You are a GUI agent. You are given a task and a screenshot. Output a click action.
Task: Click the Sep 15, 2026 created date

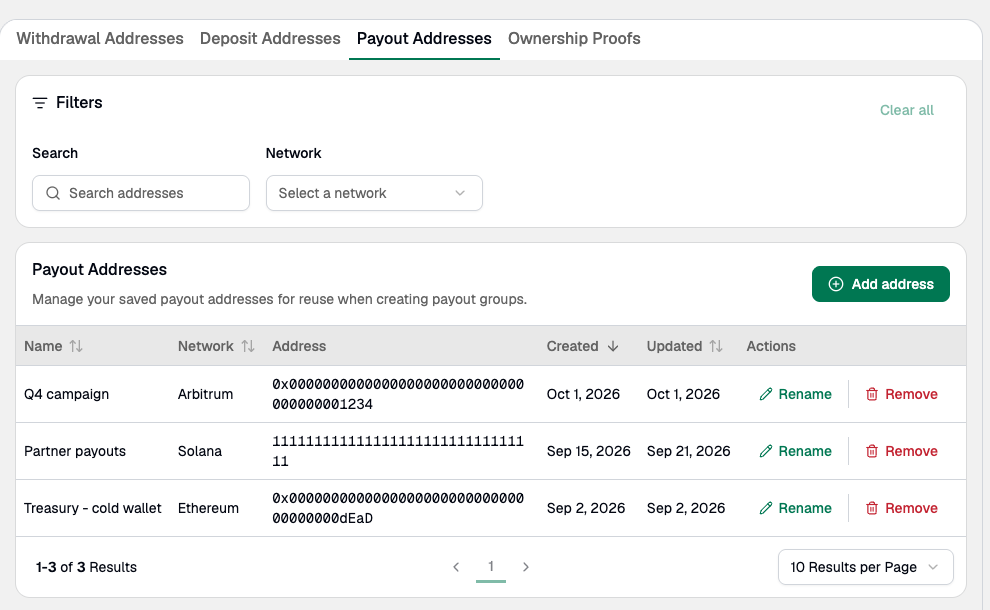(588, 451)
